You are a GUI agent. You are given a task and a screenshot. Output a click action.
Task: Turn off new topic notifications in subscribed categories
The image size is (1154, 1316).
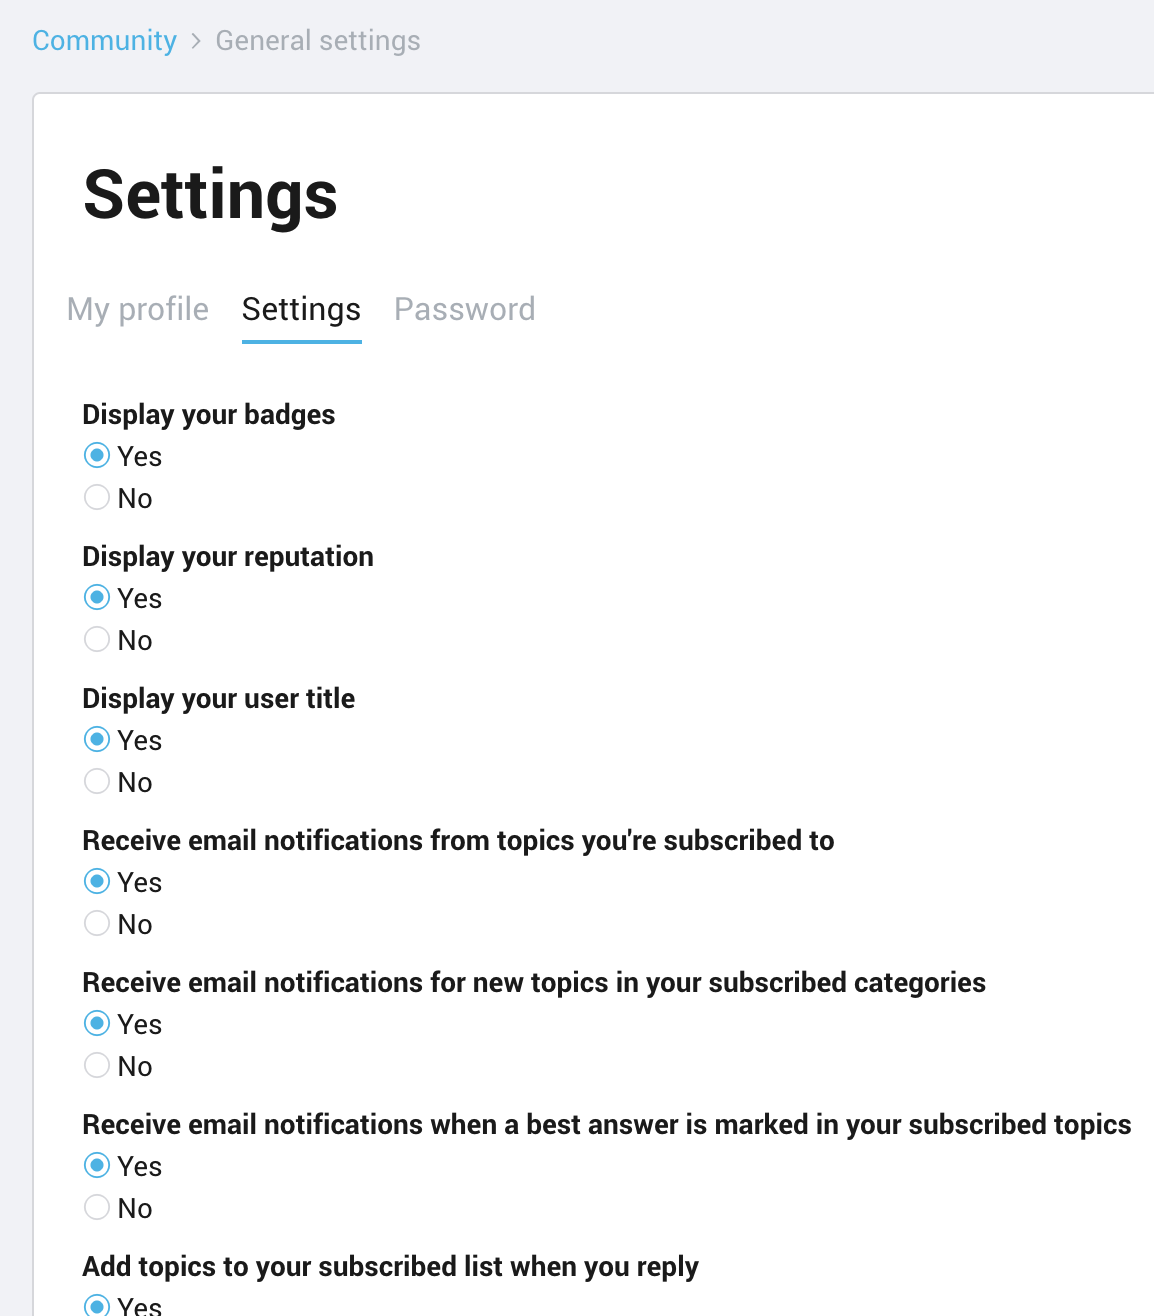[97, 1065]
